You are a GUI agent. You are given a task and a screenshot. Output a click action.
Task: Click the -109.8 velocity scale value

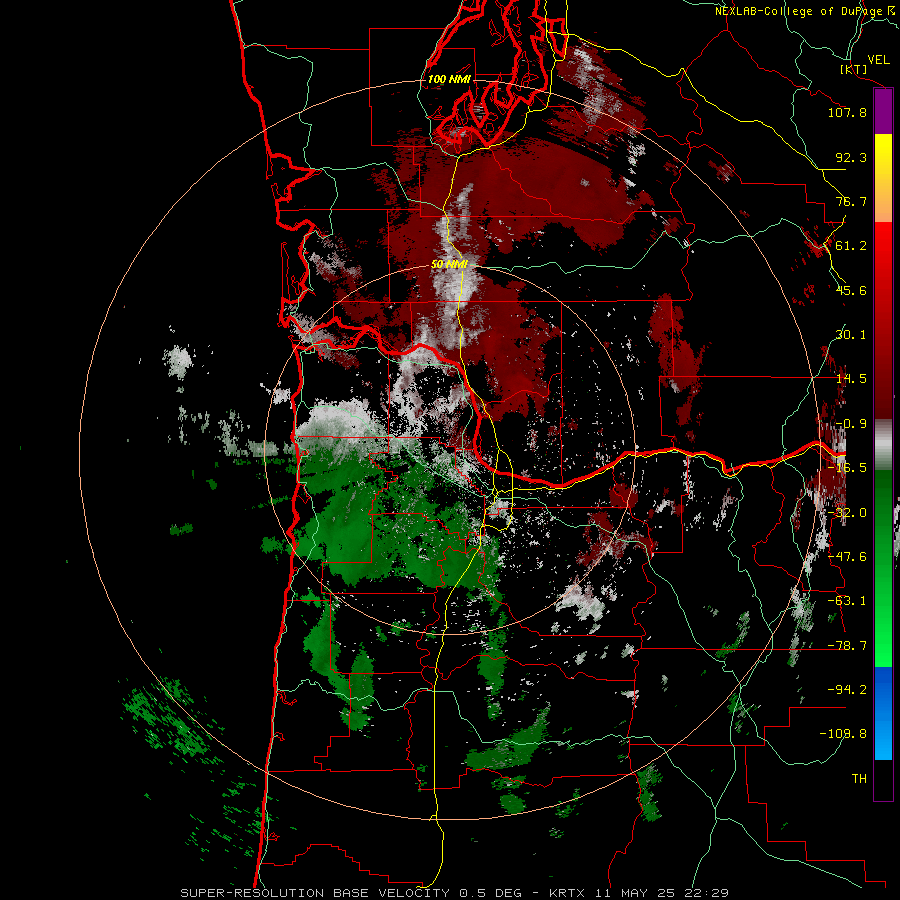pos(843,734)
